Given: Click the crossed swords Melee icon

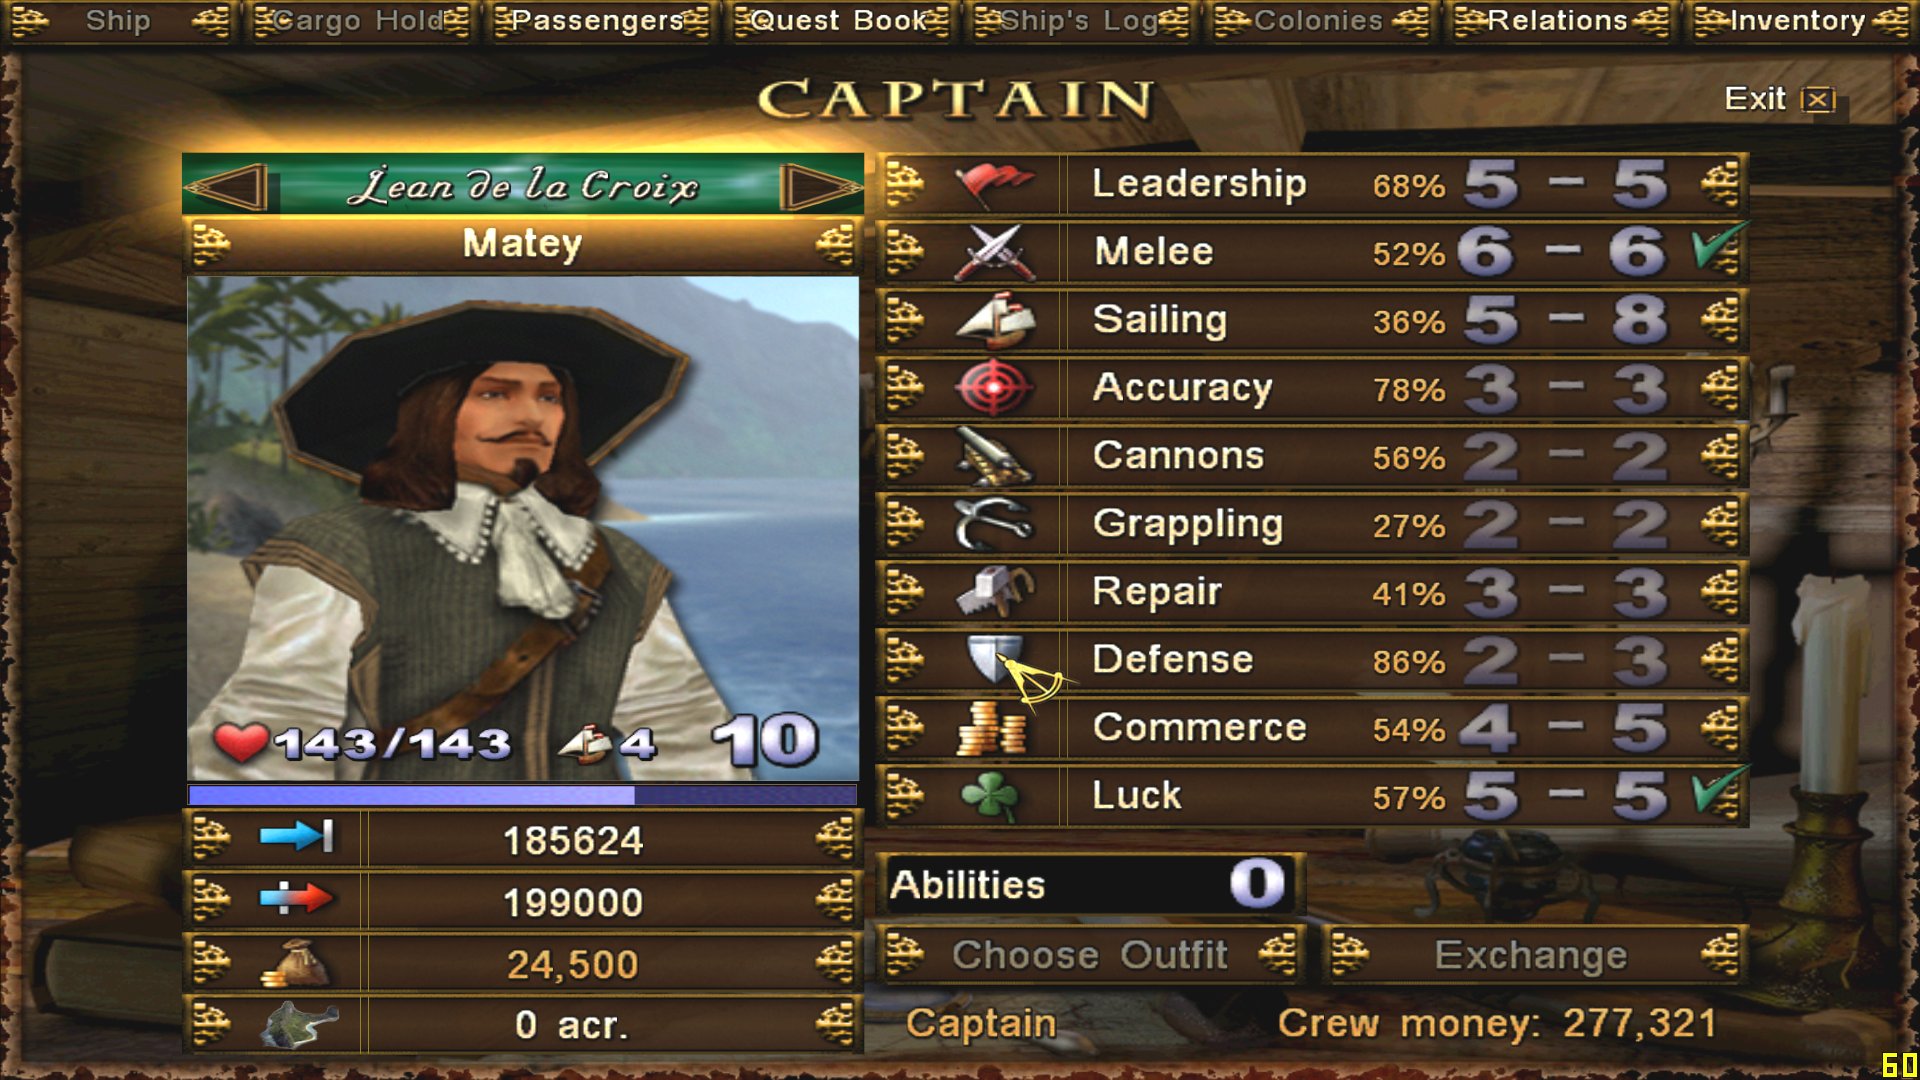Looking at the screenshot, I should (x=994, y=252).
